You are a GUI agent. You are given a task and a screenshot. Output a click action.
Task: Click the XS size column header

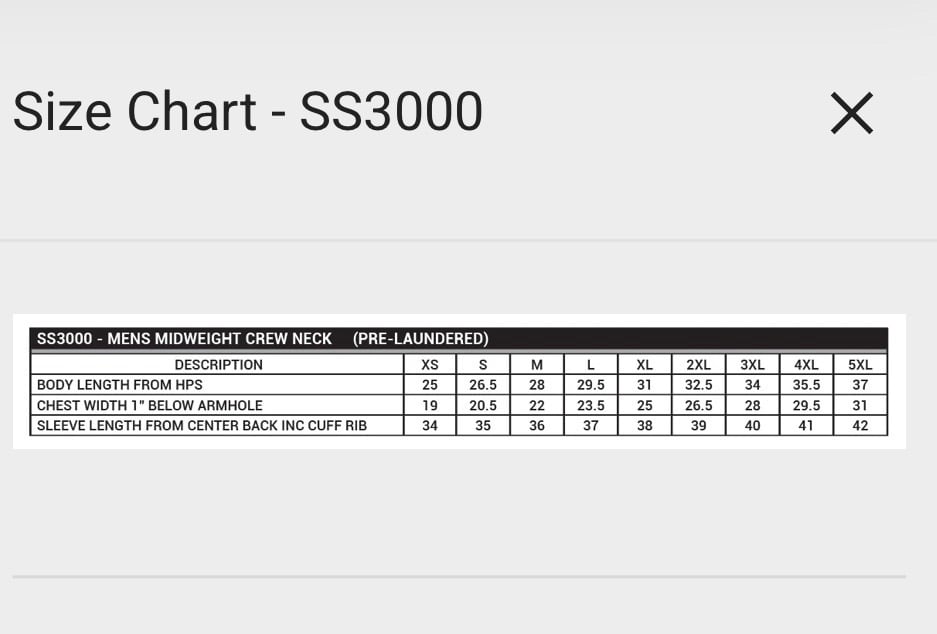(430, 365)
